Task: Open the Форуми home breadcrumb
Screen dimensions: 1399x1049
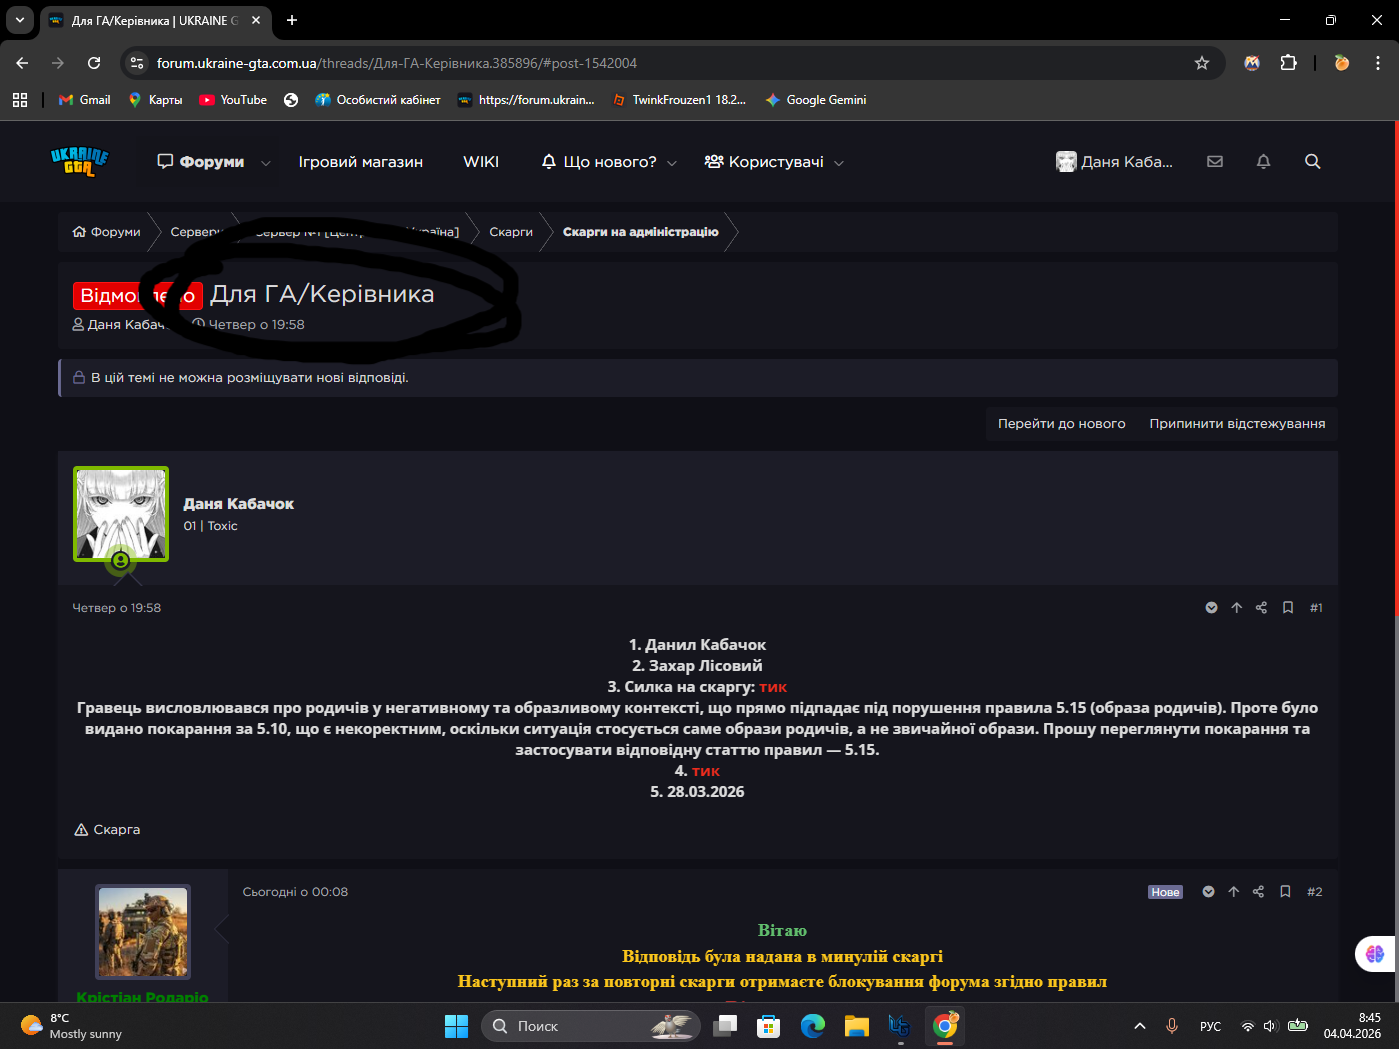Action: click(107, 232)
